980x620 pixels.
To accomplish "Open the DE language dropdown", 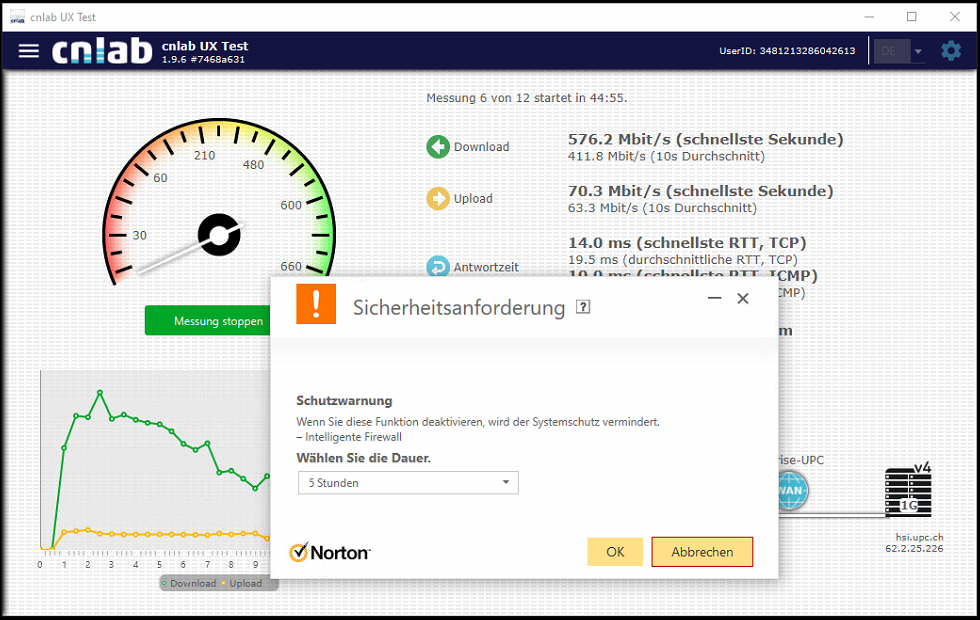I will (x=899, y=51).
